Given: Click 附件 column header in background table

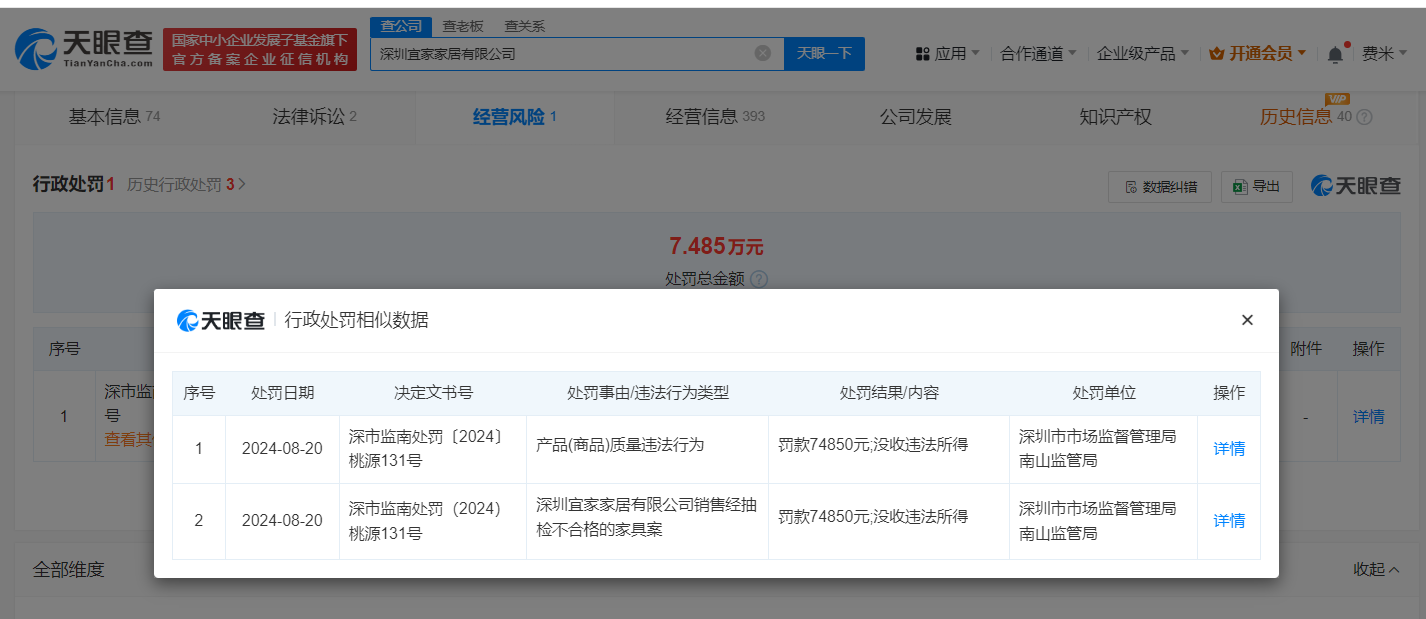Looking at the screenshot, I should (x=1306, y=349).
